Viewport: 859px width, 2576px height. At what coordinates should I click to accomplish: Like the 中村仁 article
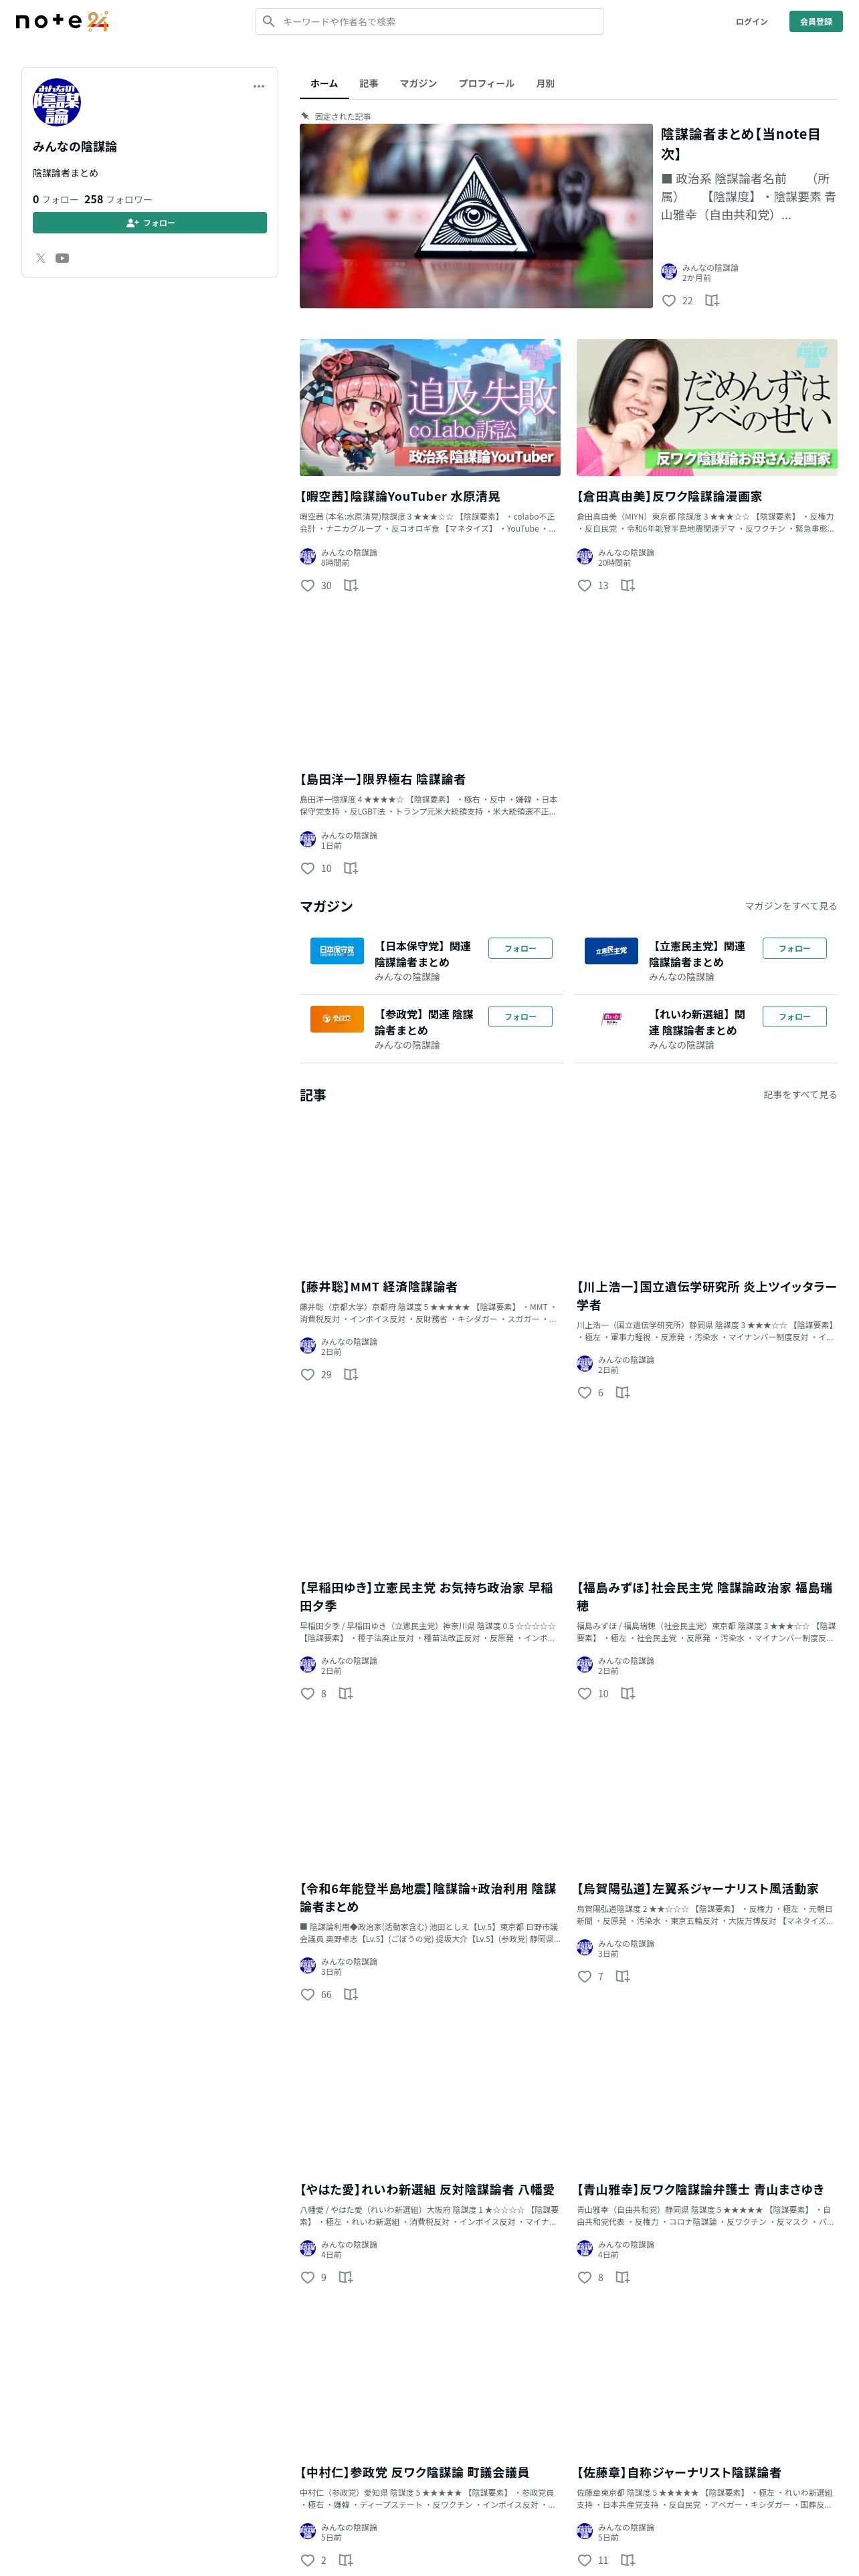pyautogui.click(x=308, y=2560)
